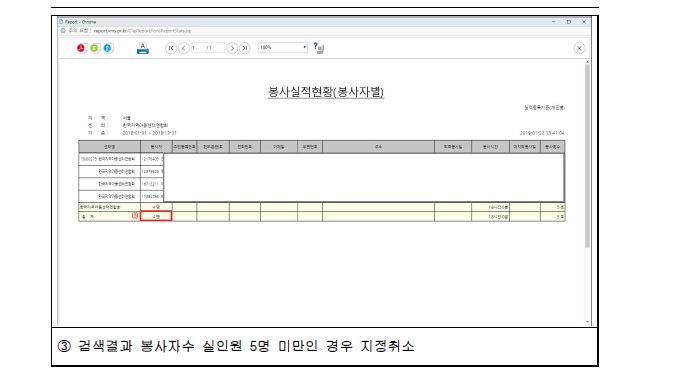Export the report as HWP document

pos(108,48)
